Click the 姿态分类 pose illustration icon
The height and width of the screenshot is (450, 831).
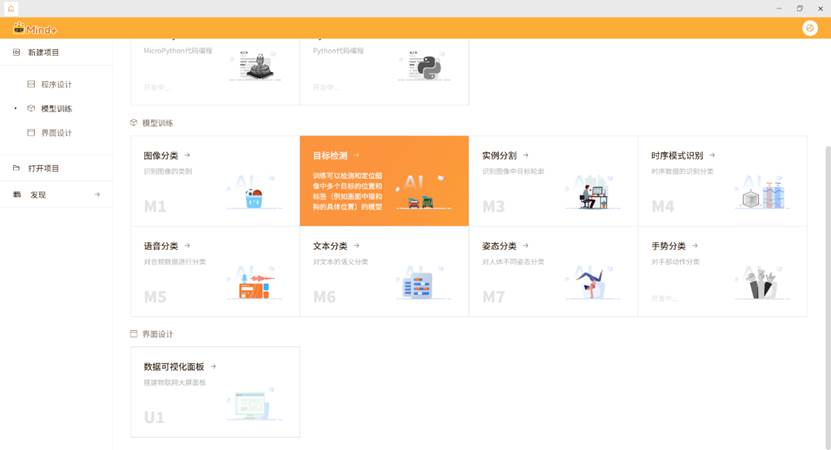click(594, 285)
